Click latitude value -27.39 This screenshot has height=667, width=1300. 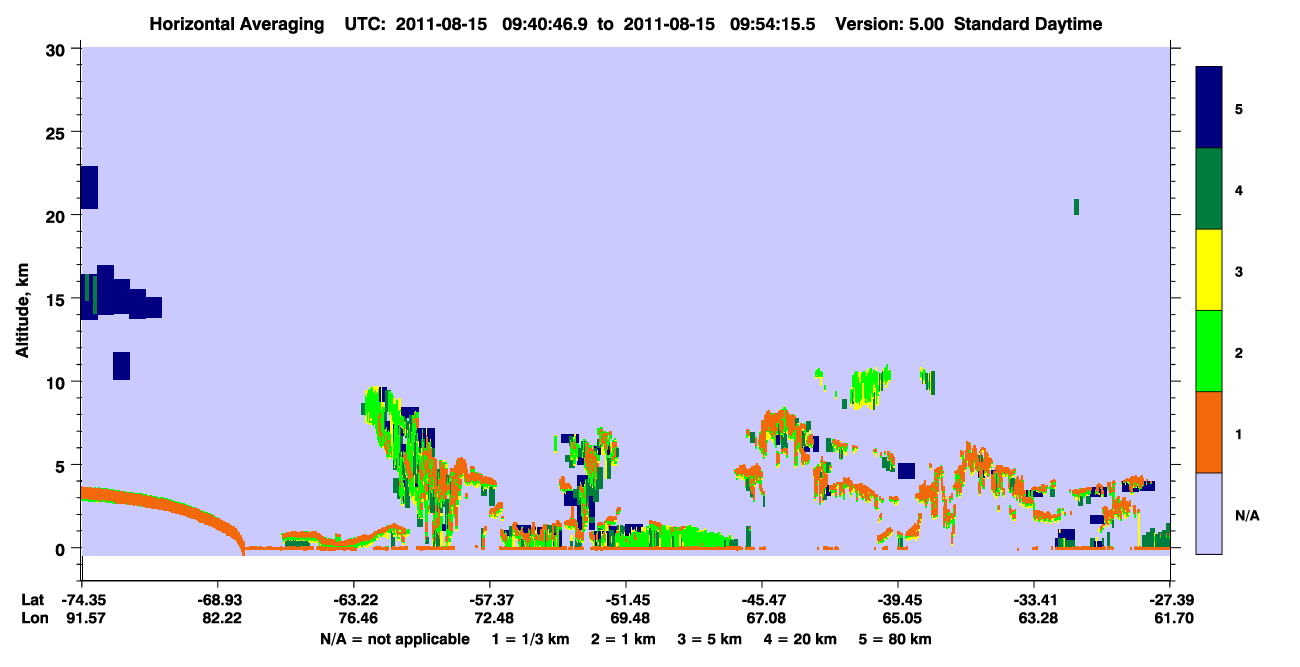pos(1170,600)
